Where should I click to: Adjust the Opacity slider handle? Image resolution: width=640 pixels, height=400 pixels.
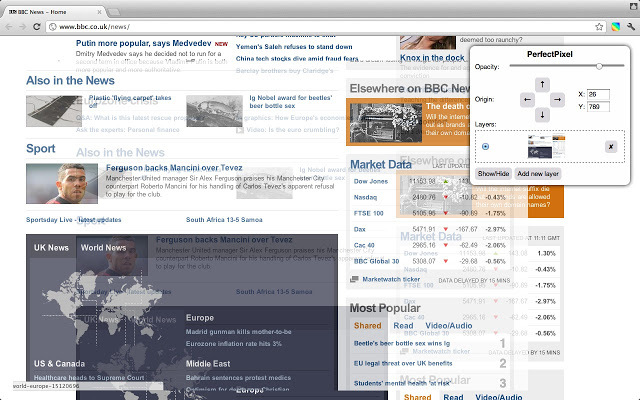click(599, 66)
